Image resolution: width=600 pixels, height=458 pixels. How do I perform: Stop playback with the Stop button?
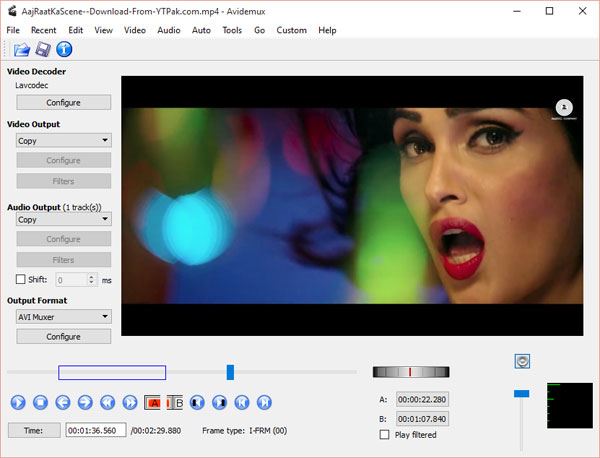[41, 403]
